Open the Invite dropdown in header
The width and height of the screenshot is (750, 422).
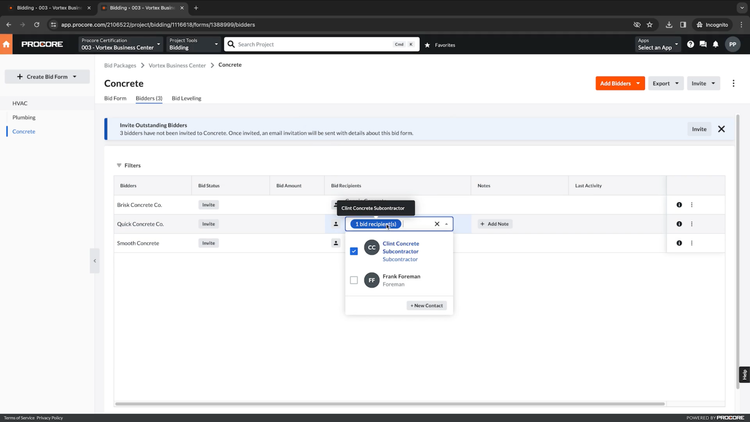coord(703,83)
